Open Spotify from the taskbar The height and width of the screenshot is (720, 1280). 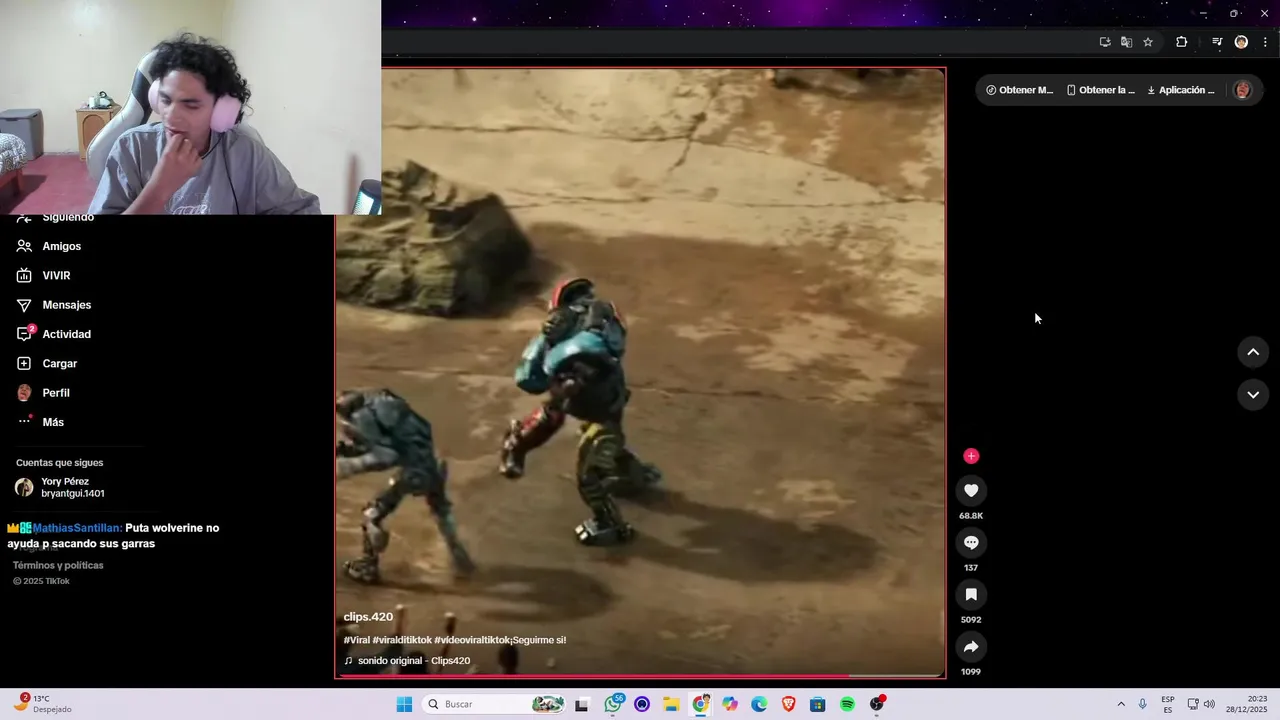point(847,704)
